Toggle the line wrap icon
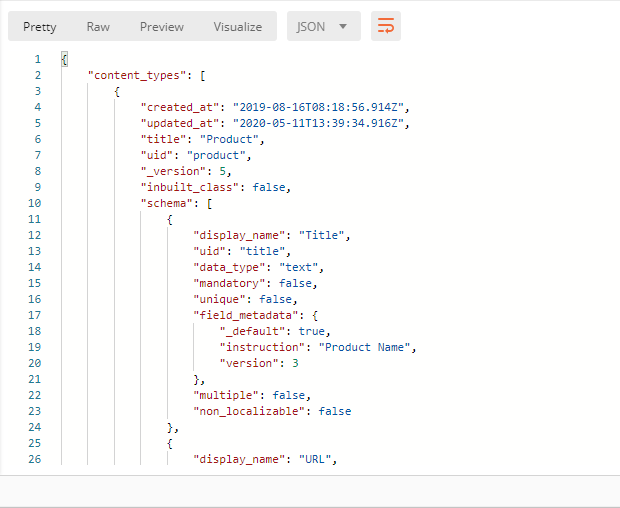Screen dimensions: 620x508 pyautogui.click(x=386, y=26)
